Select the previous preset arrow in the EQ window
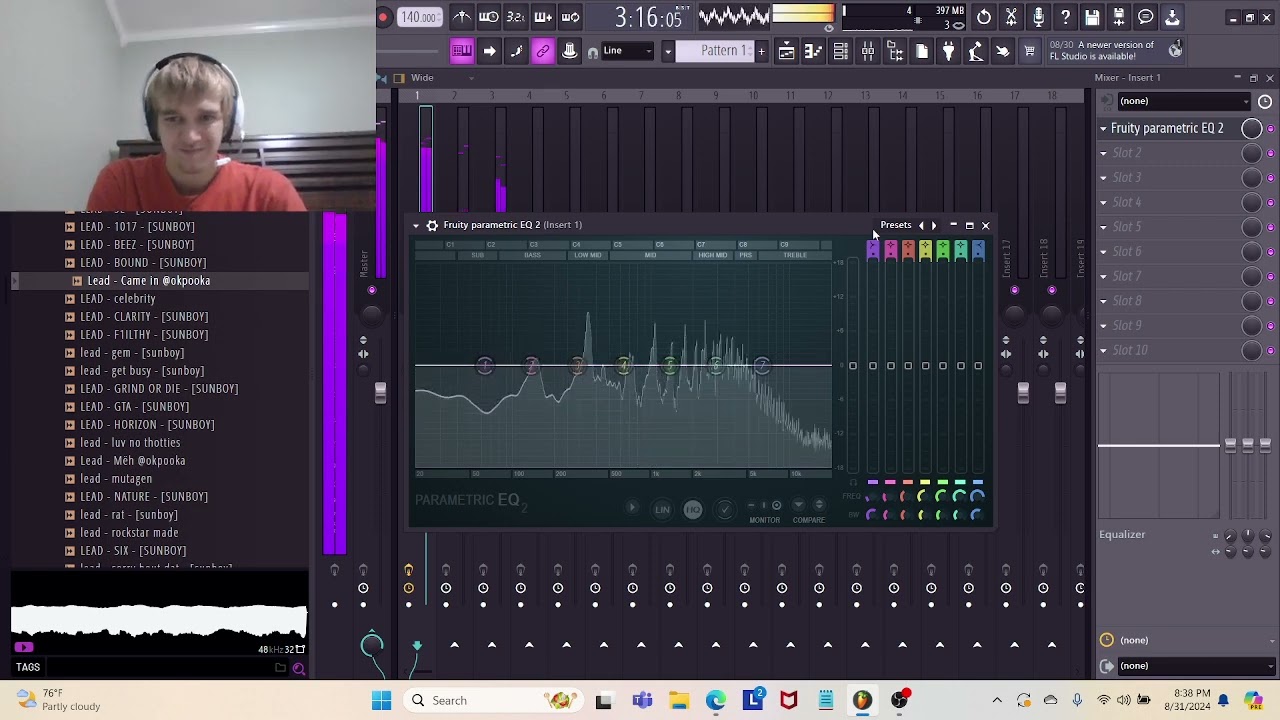The height and width of the screenshot is (720, 1280). pos(921,226)
